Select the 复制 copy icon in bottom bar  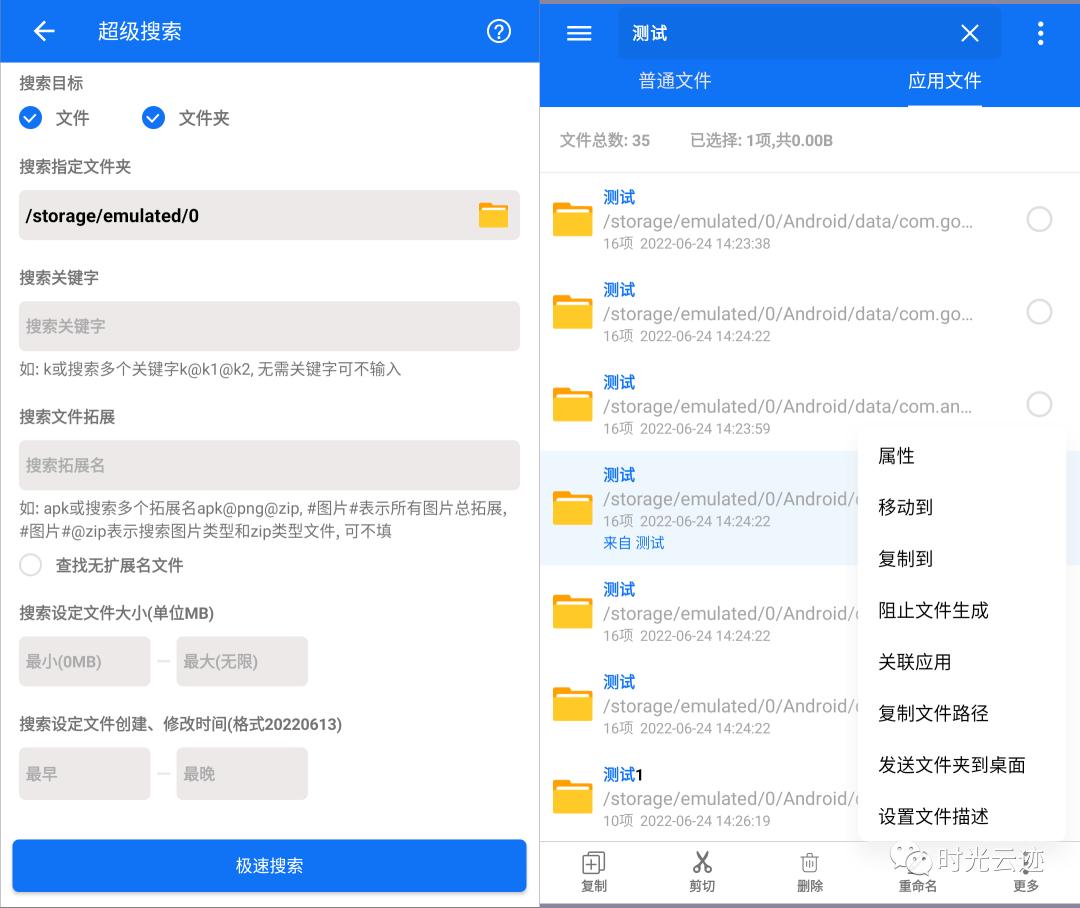(x=593, y=870)
